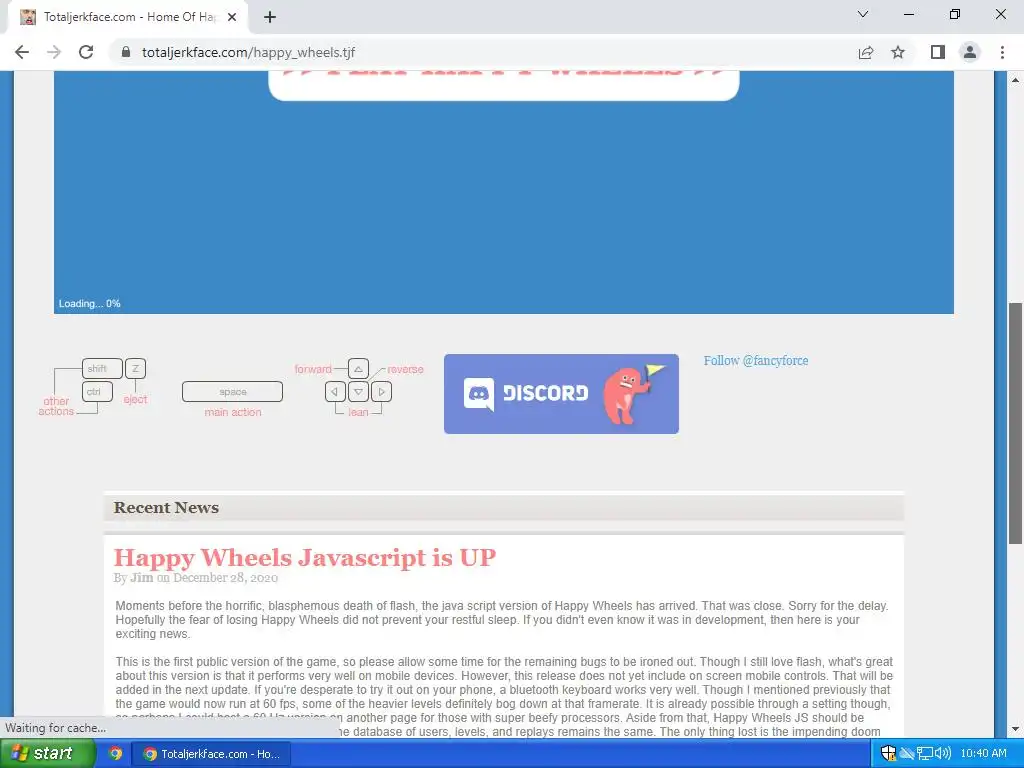This screenshot has height=768, width=1024.
Task: Click the Z eject key diagram
Action: (135, 368)
